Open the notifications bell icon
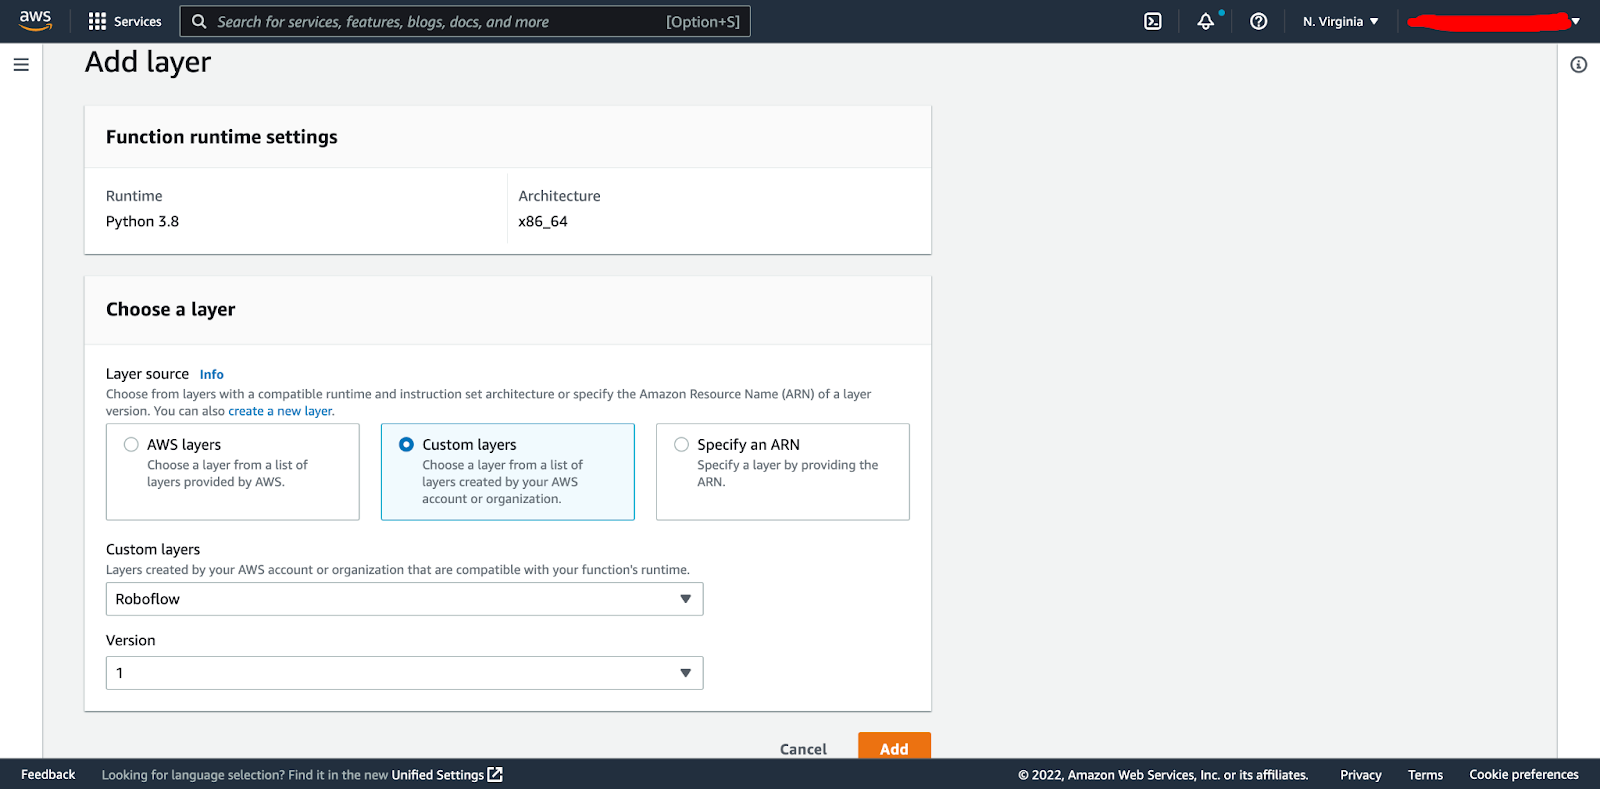 1206,21
